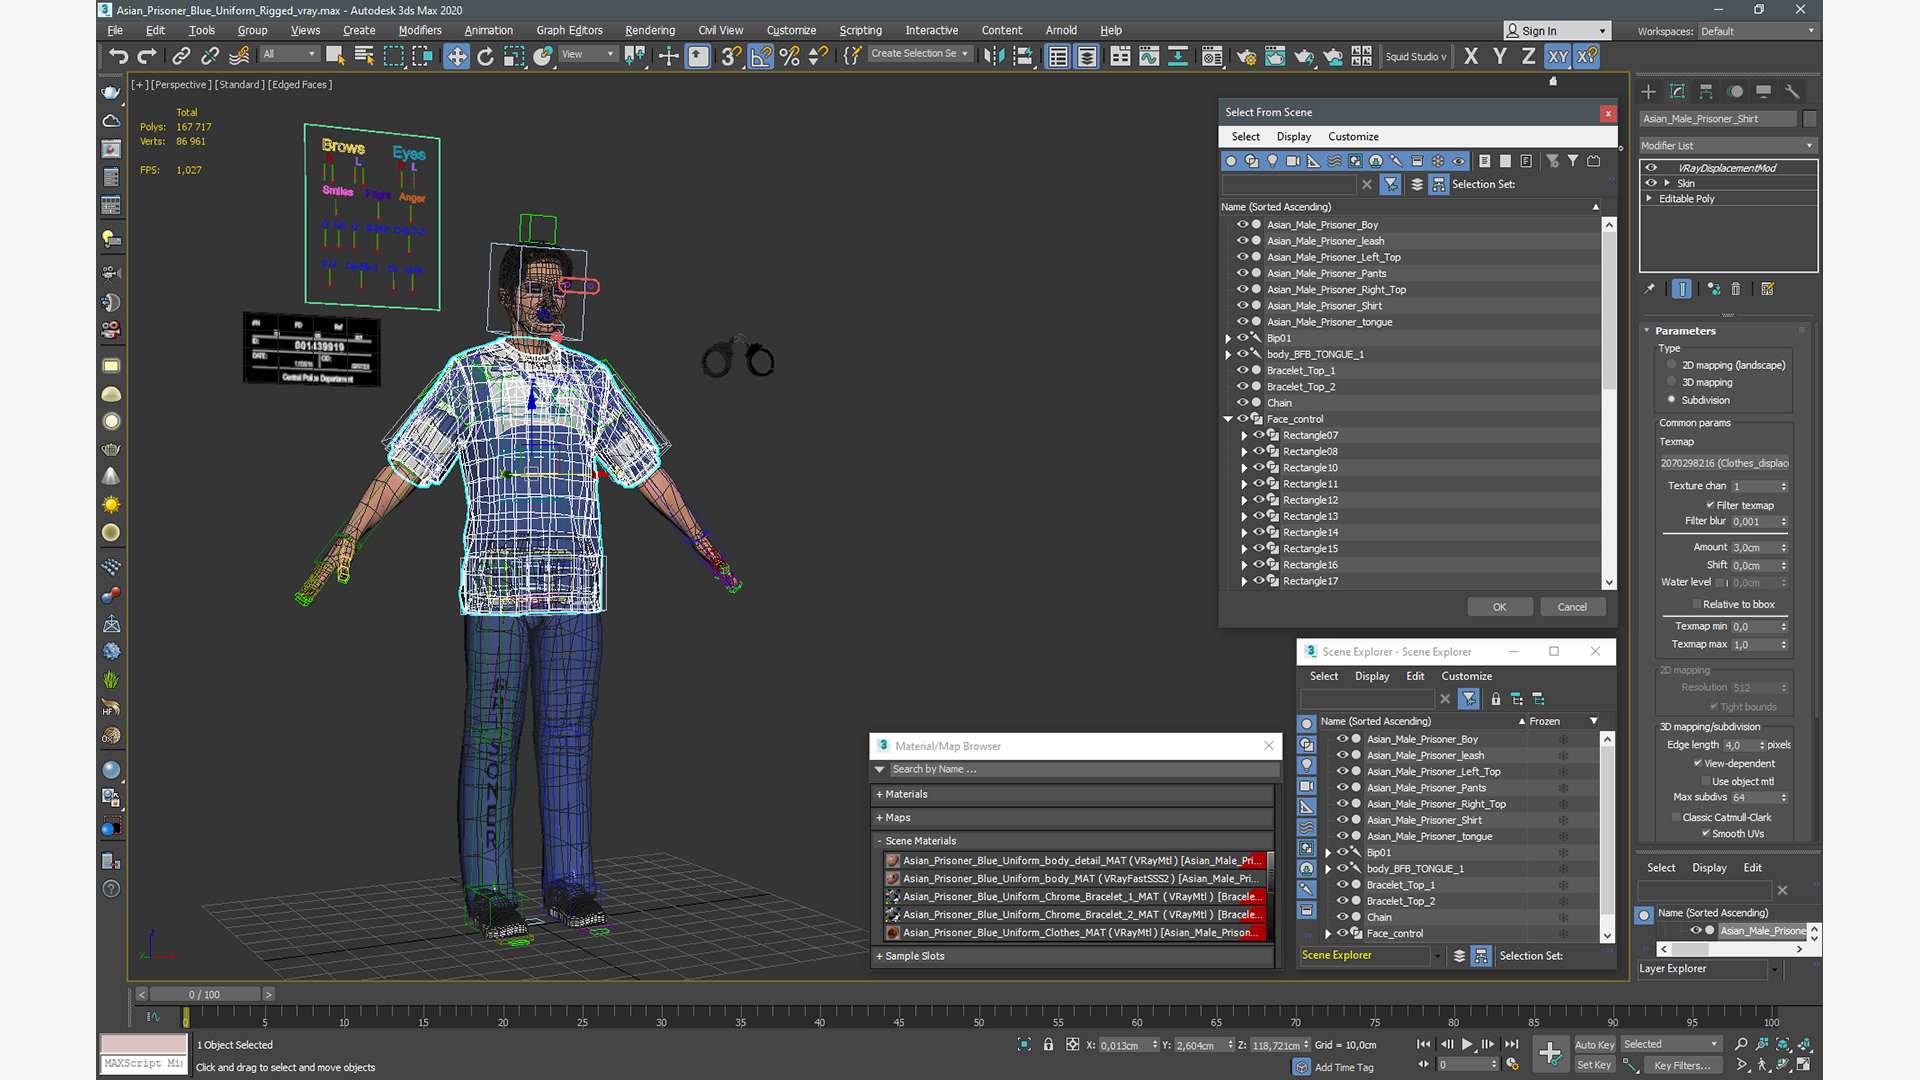Image resolution: width=1920 pixels, height=1080 pixels.
Task: Restrict transform to Z axis
Action: tap(1529, 56)
